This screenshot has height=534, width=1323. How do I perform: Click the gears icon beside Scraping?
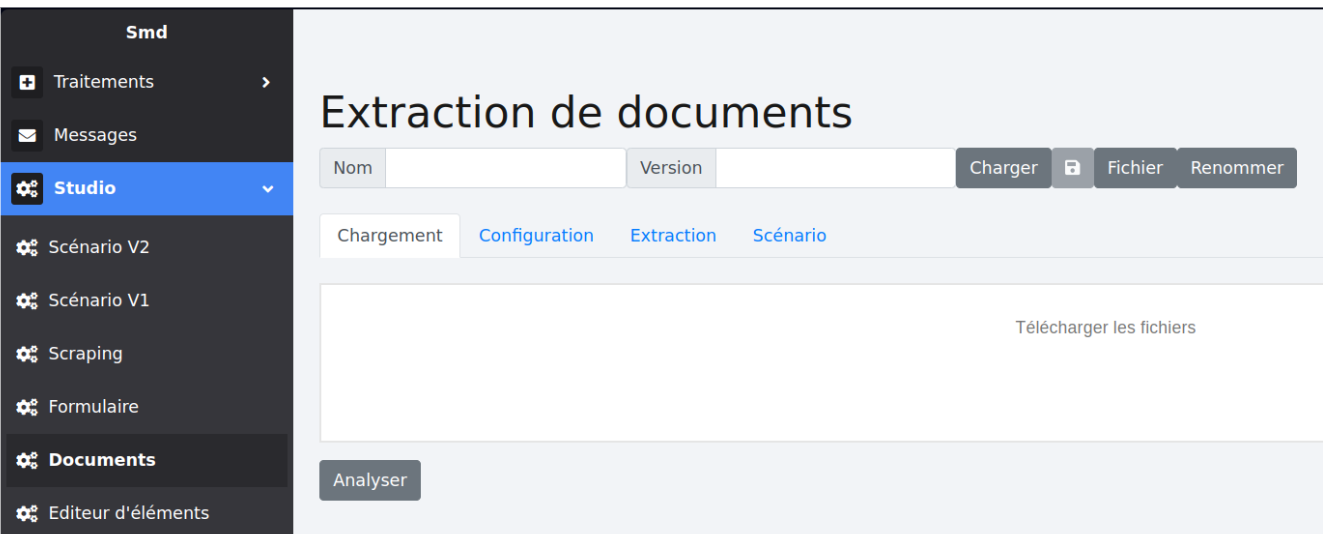coord(27,354)
